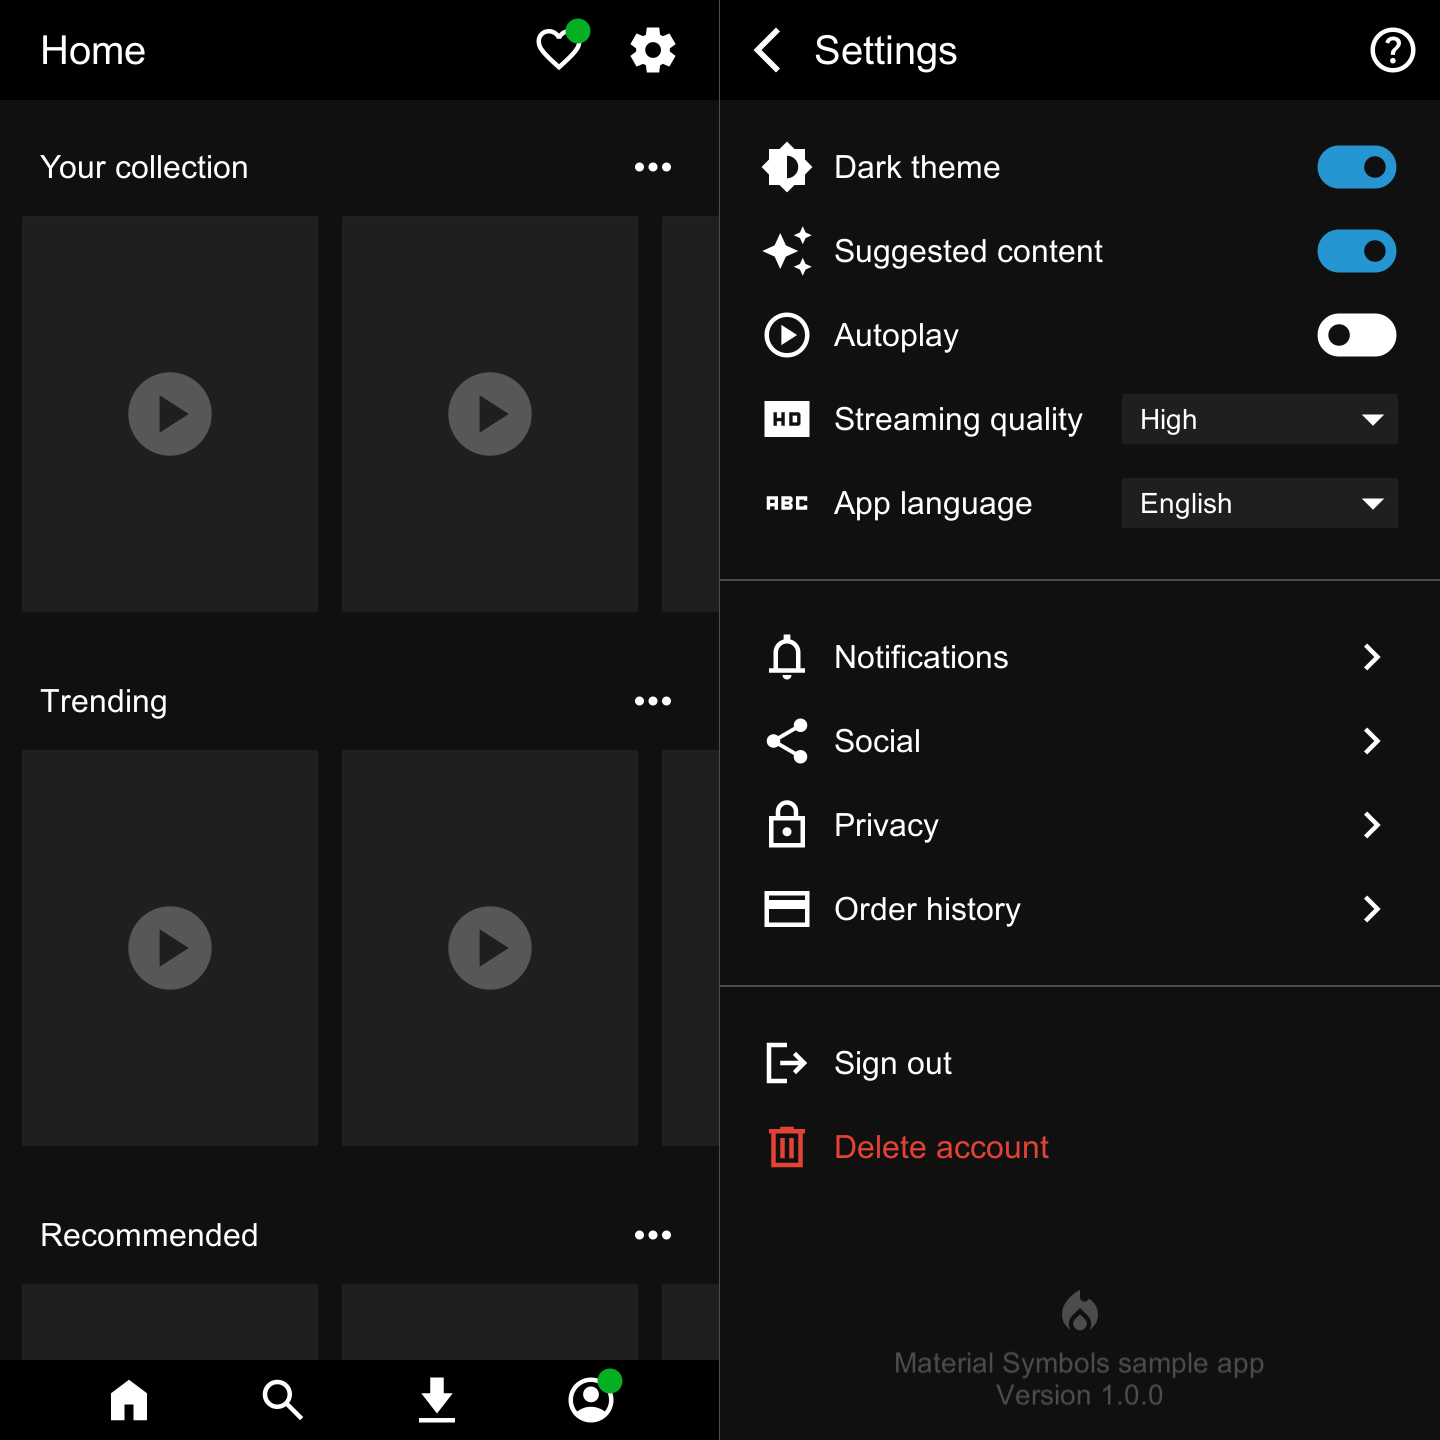
Task: Enable the Autoplay switch
Action: [1357, 335]
